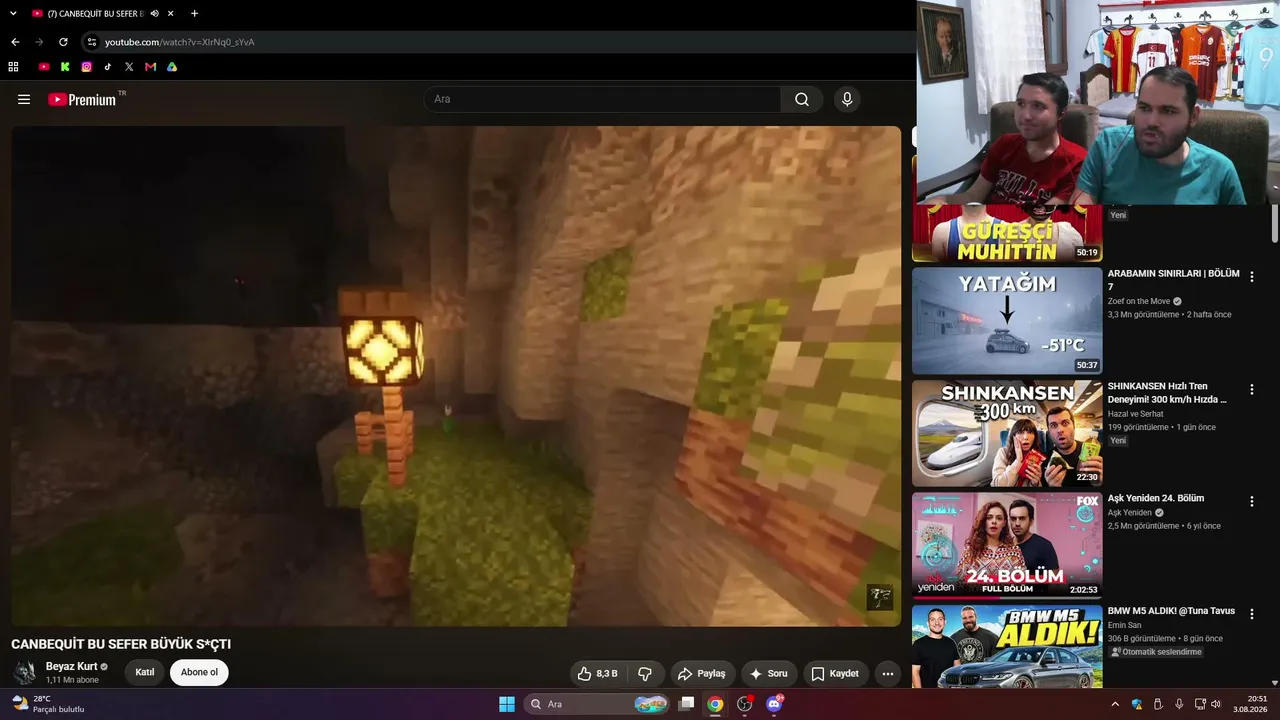The width and height of the screenshot is (1280, 720).
Task: Click the channel watermark in video corner
Action: point(880,597)
